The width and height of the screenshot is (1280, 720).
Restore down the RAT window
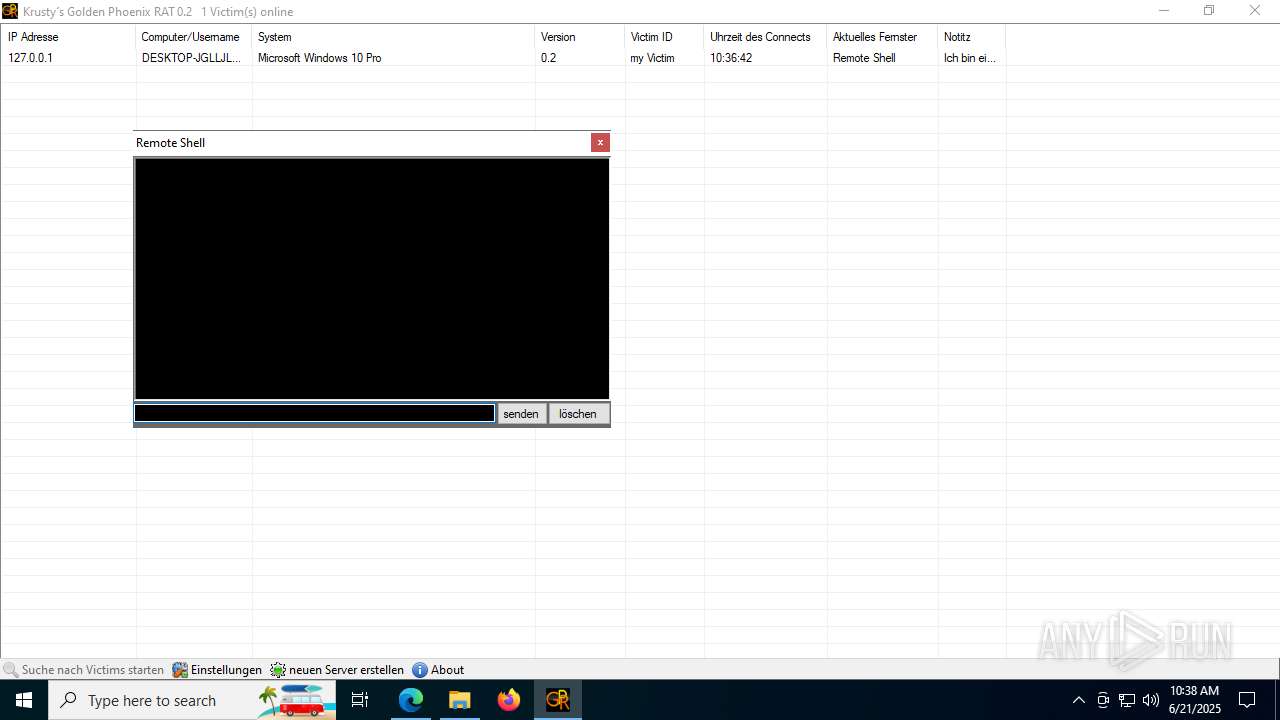click(x=1209, y=11)
